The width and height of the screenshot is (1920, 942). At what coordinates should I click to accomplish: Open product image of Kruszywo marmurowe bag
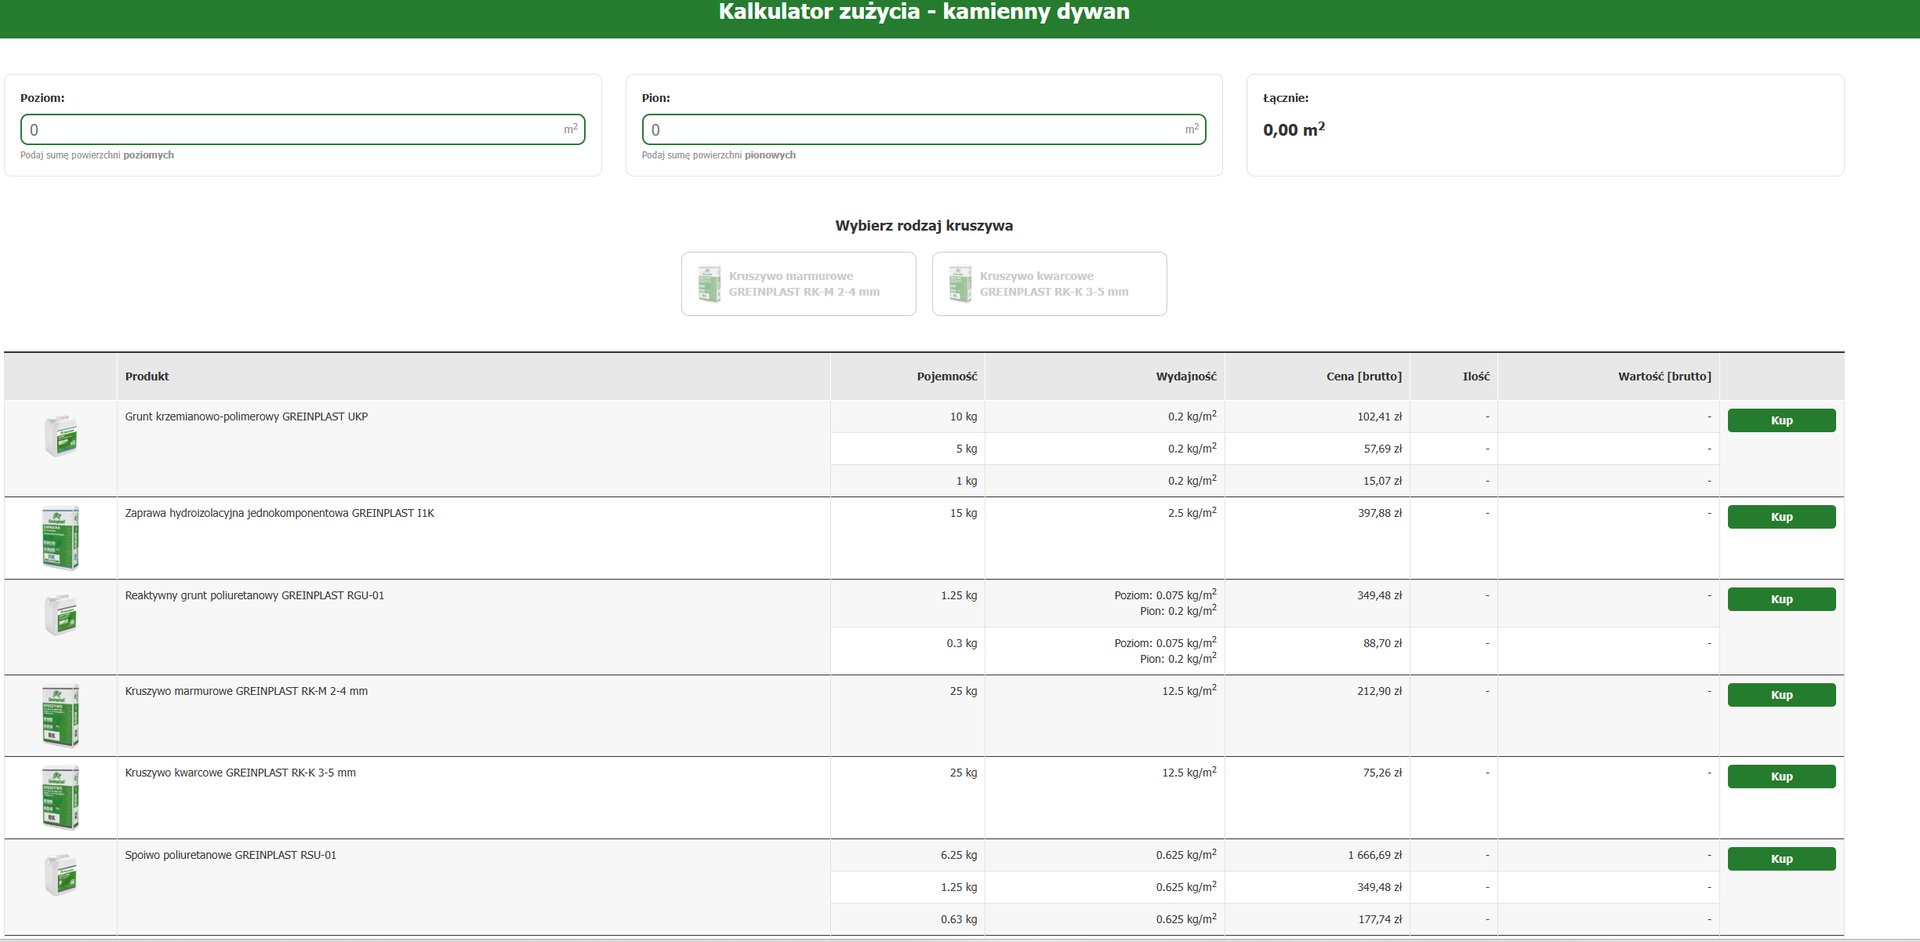[61, 716]
